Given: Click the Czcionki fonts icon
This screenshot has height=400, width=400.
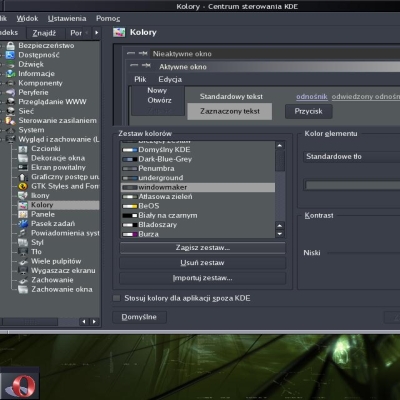Looking at the screenshot, I should pos(23,149).
